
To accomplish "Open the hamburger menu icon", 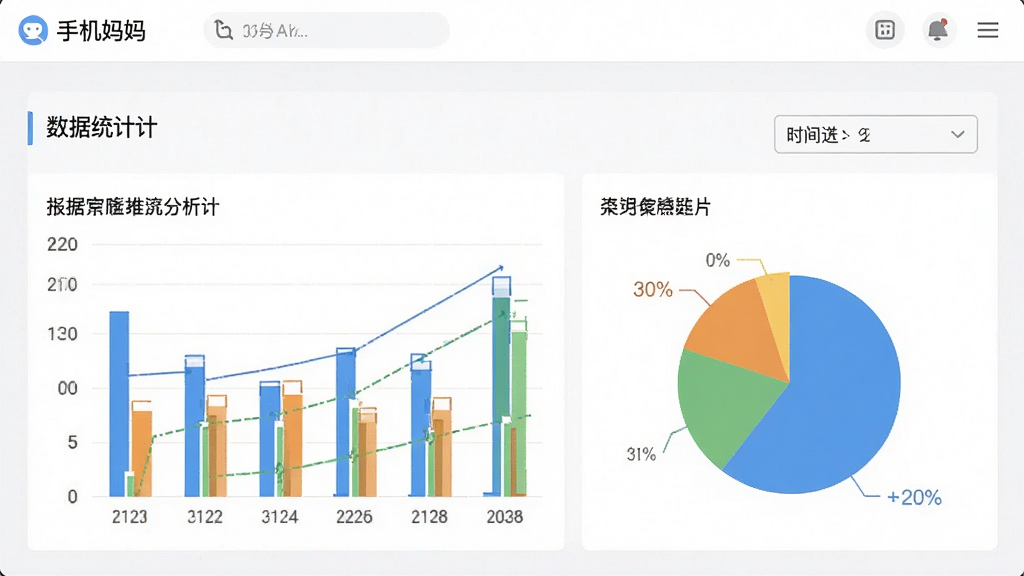I will point(987,30).
